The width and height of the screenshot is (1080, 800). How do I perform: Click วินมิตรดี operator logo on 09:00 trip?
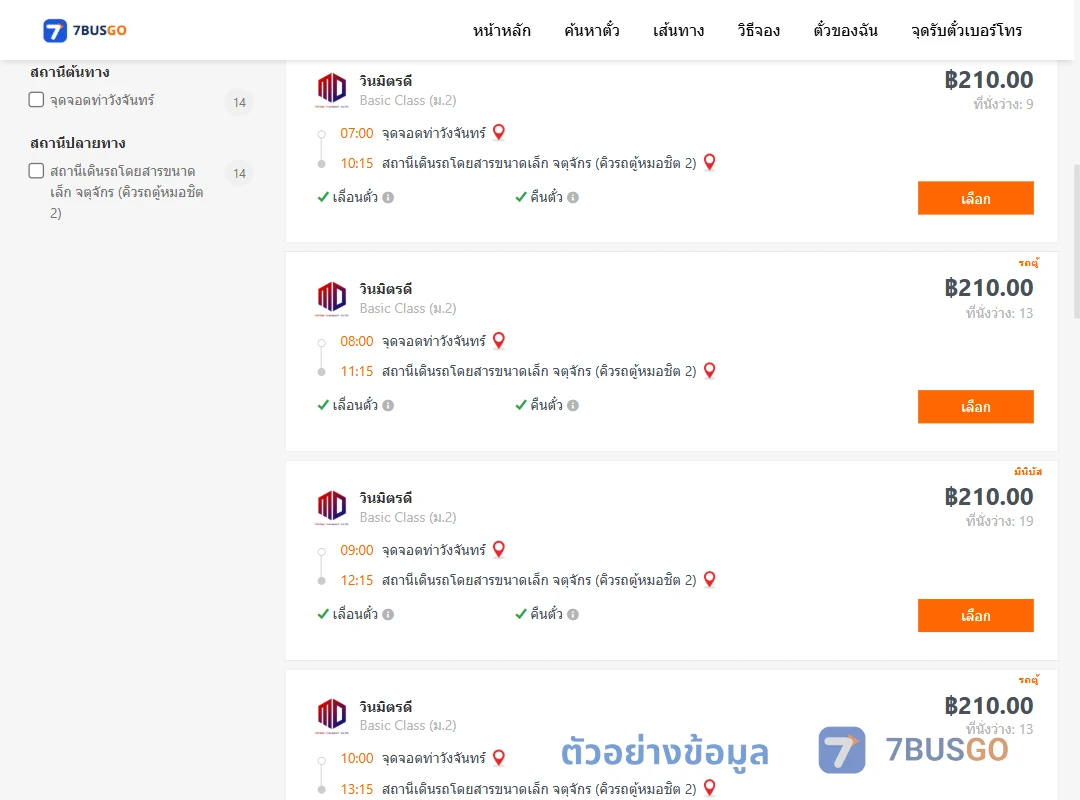pyautogui.click(x=331, y=507)
